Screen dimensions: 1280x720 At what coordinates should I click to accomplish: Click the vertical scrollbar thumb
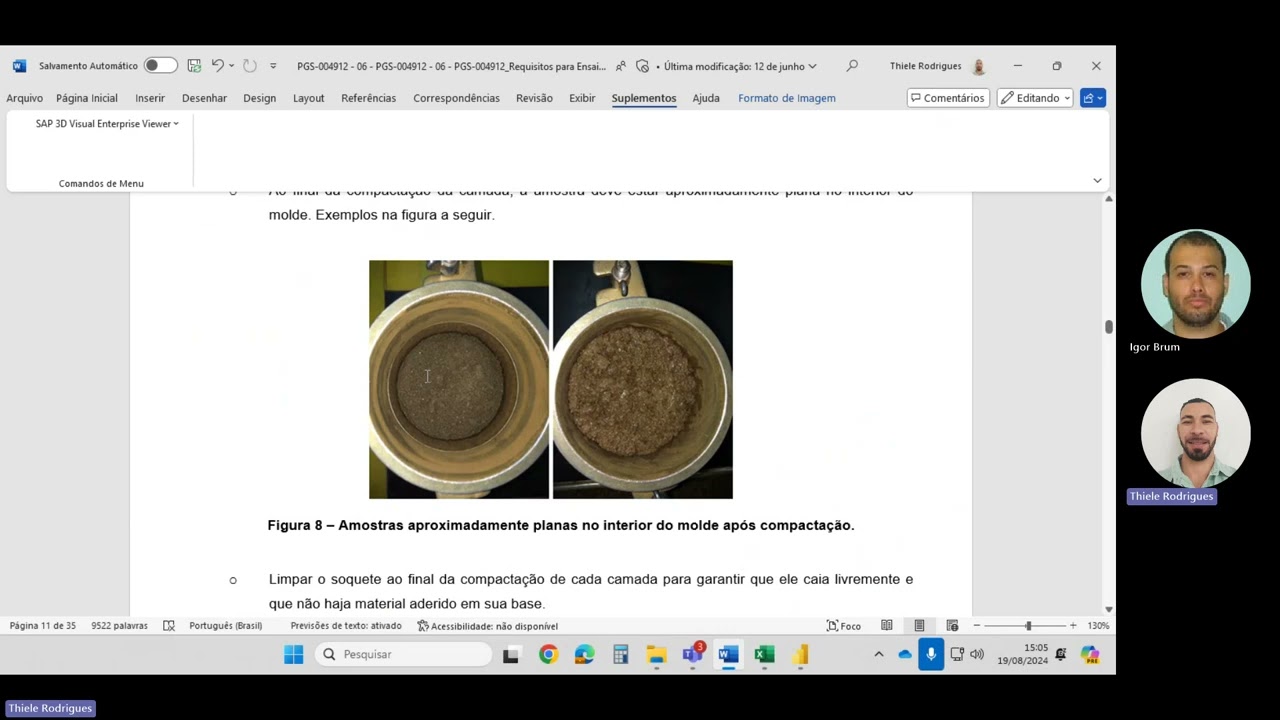(1108, 327)
